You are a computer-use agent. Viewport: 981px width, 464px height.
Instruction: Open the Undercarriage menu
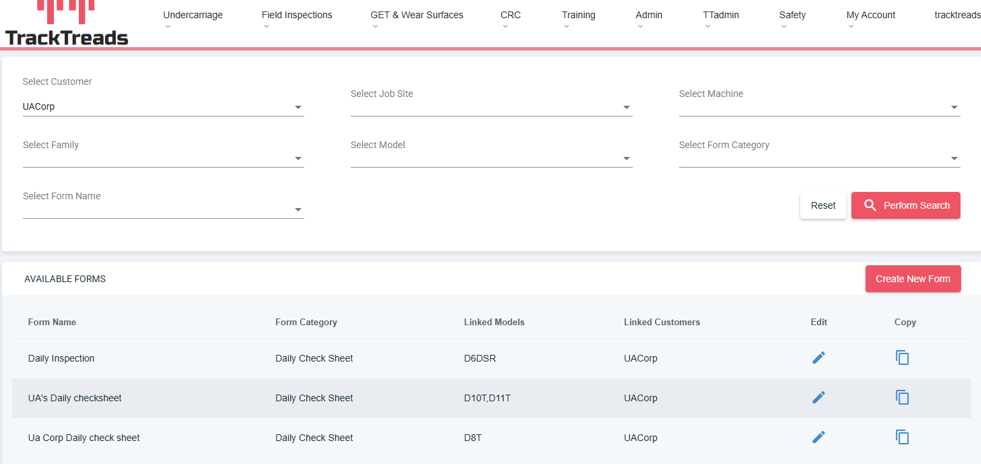click(192, 16)
